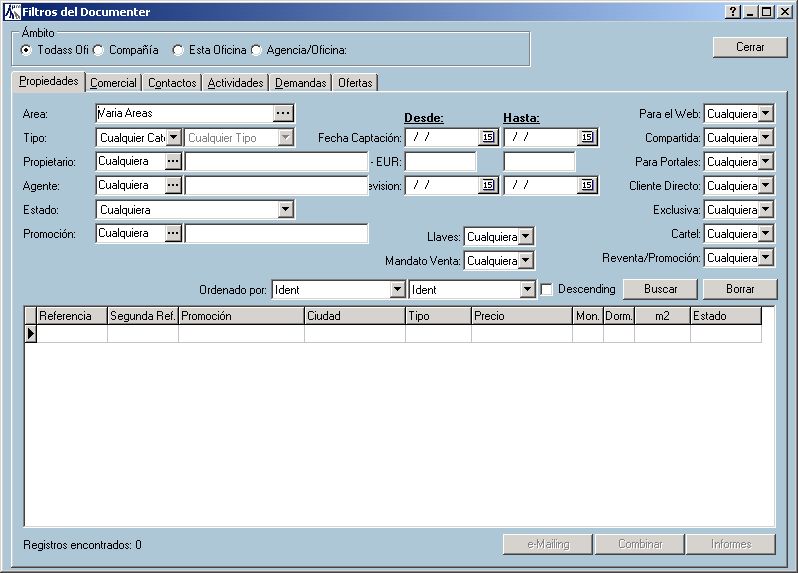The height and width of the screenshot is (573, 798).
Task: Click the Estado column header in grid
Action: 726,316
